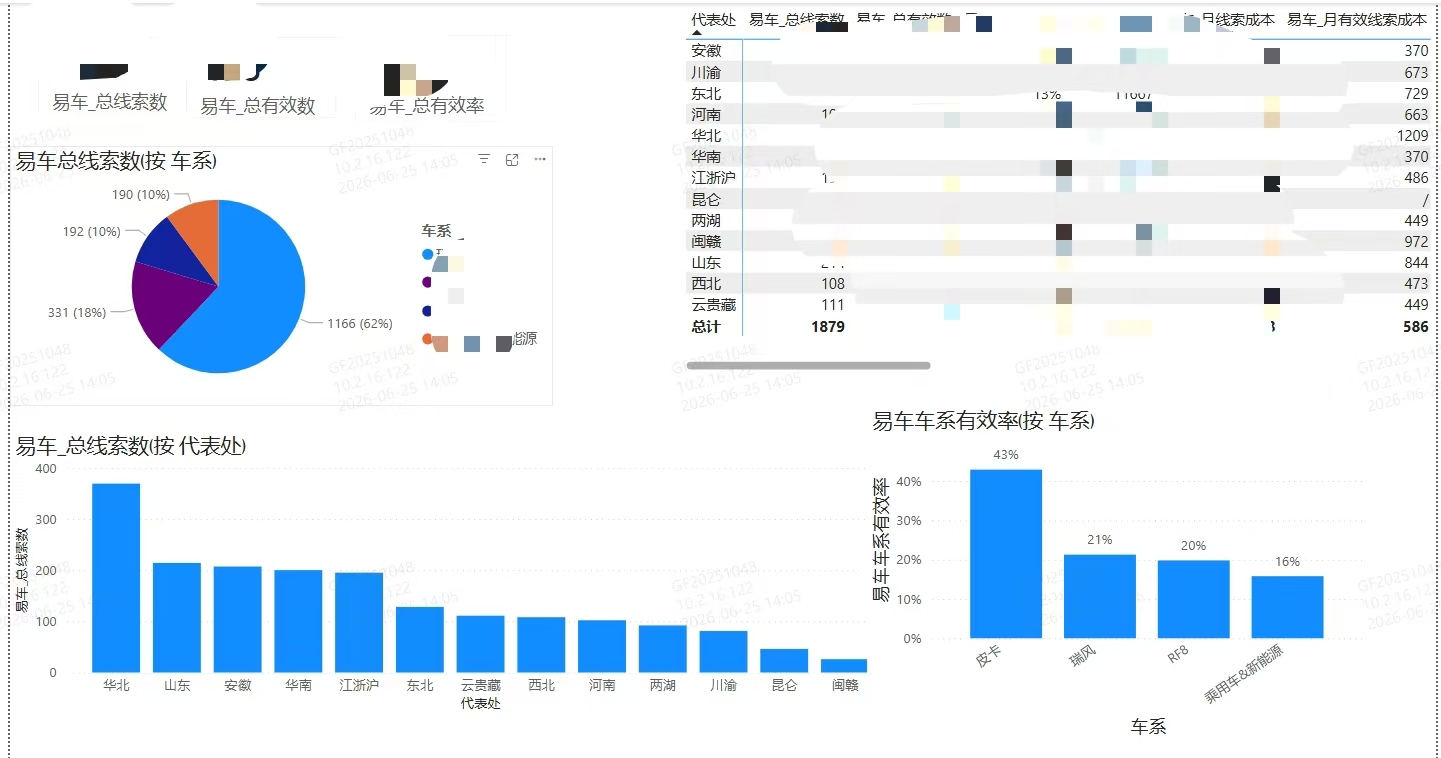1441x758 pixels.
Task: Select the 昆仑 bar in 代表处 chart
Action: pos(784,661)
